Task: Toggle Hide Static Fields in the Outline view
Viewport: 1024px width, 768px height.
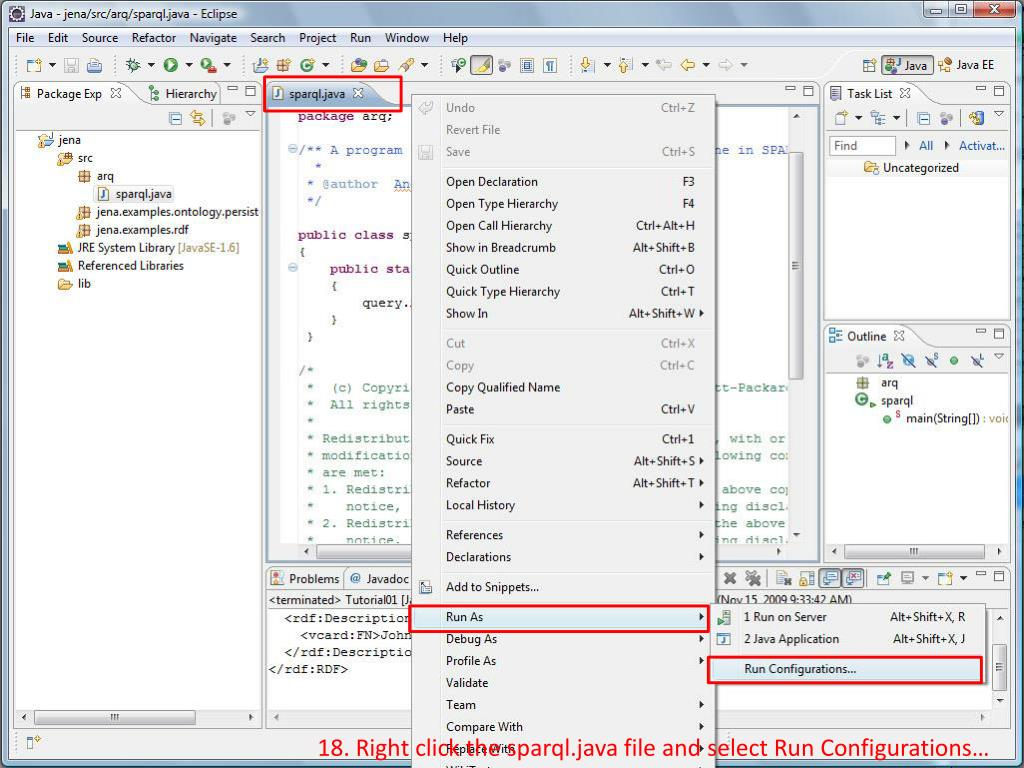Action: click(x=932, y=362)
